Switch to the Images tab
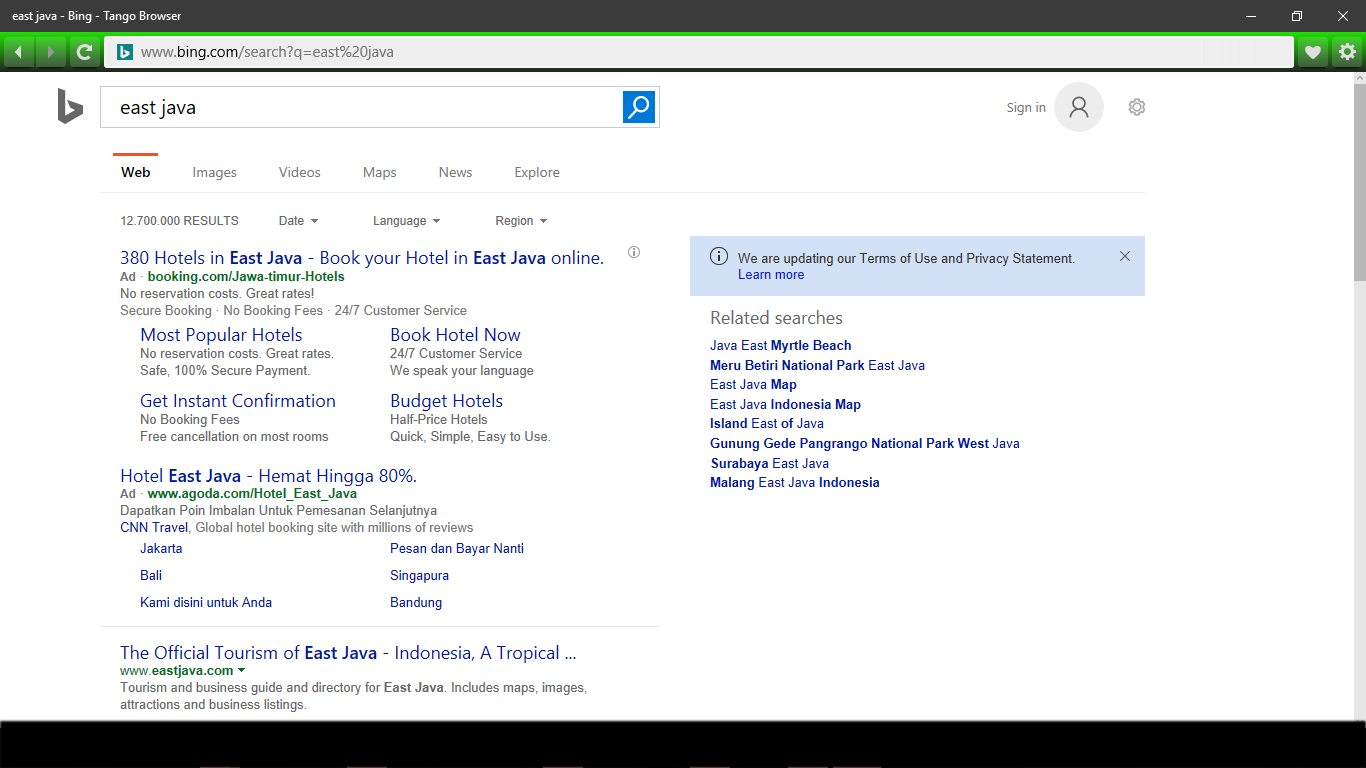 pyautogui.click(x=215, y=172)
